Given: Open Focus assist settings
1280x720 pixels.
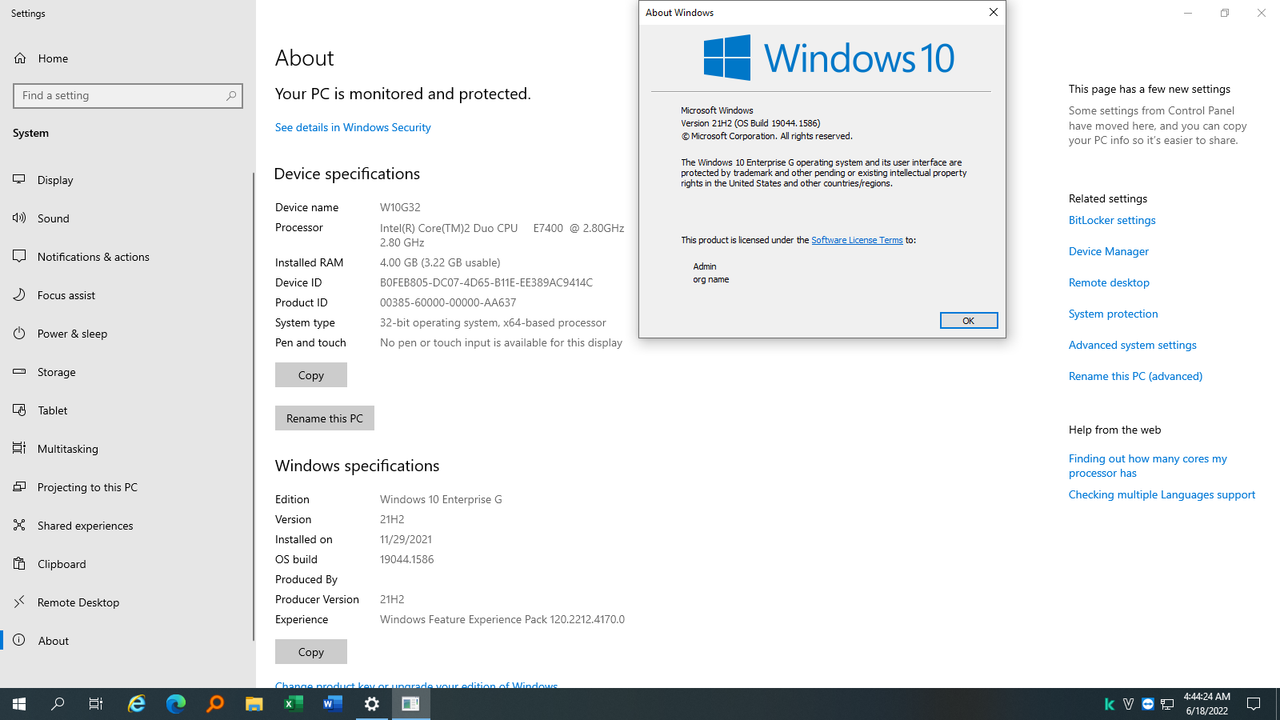Looking at the screenshot, I should [66, 294].
